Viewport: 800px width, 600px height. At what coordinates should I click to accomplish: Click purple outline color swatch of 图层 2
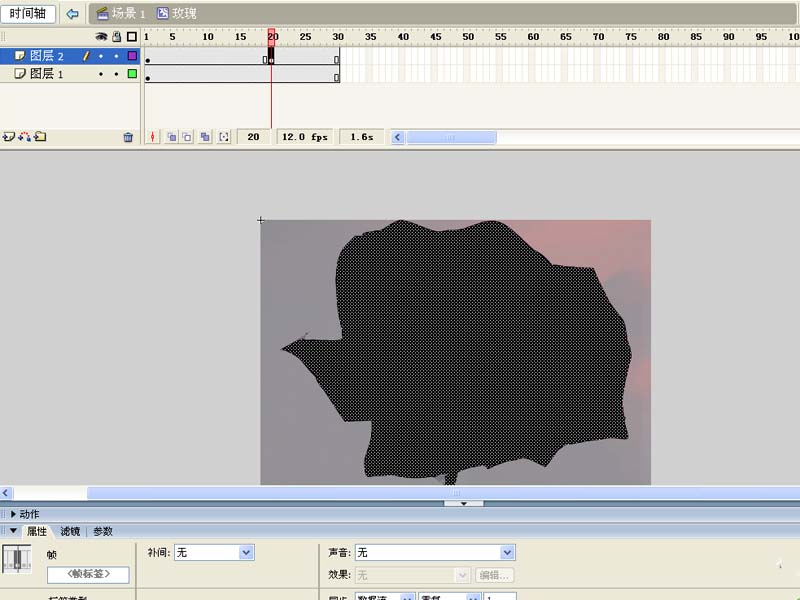click(x=132, y=56)
